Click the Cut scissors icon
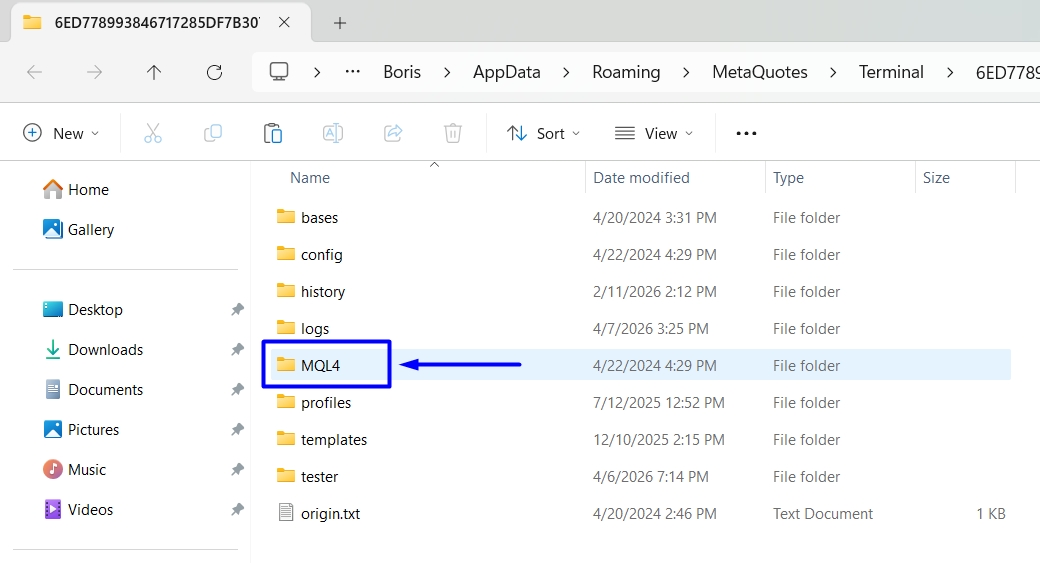The width and height of the screenshot is (1040, 563). coord(152,133)
